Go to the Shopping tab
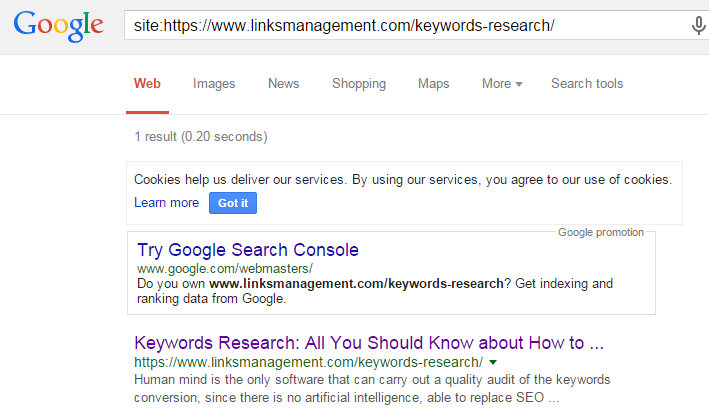709x417 pixels. coord(359,84)
